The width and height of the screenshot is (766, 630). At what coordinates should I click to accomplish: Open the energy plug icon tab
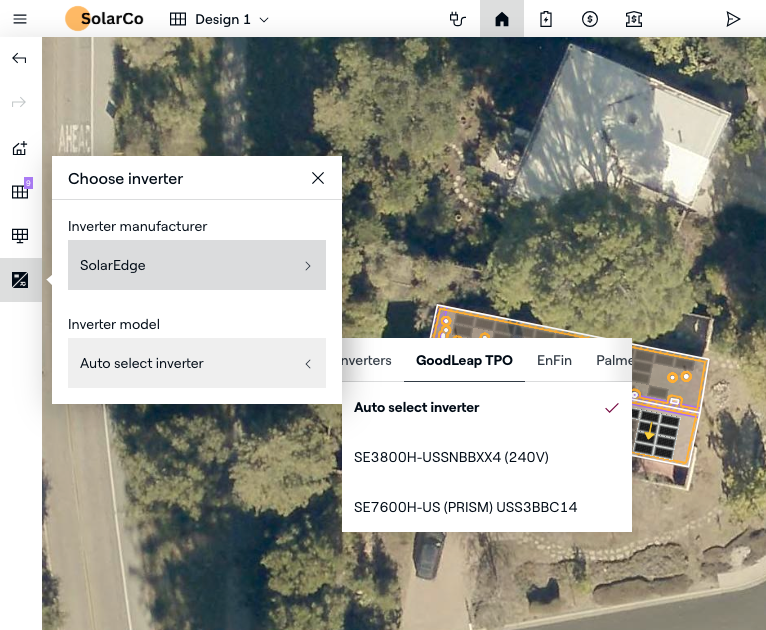[458, 19]
